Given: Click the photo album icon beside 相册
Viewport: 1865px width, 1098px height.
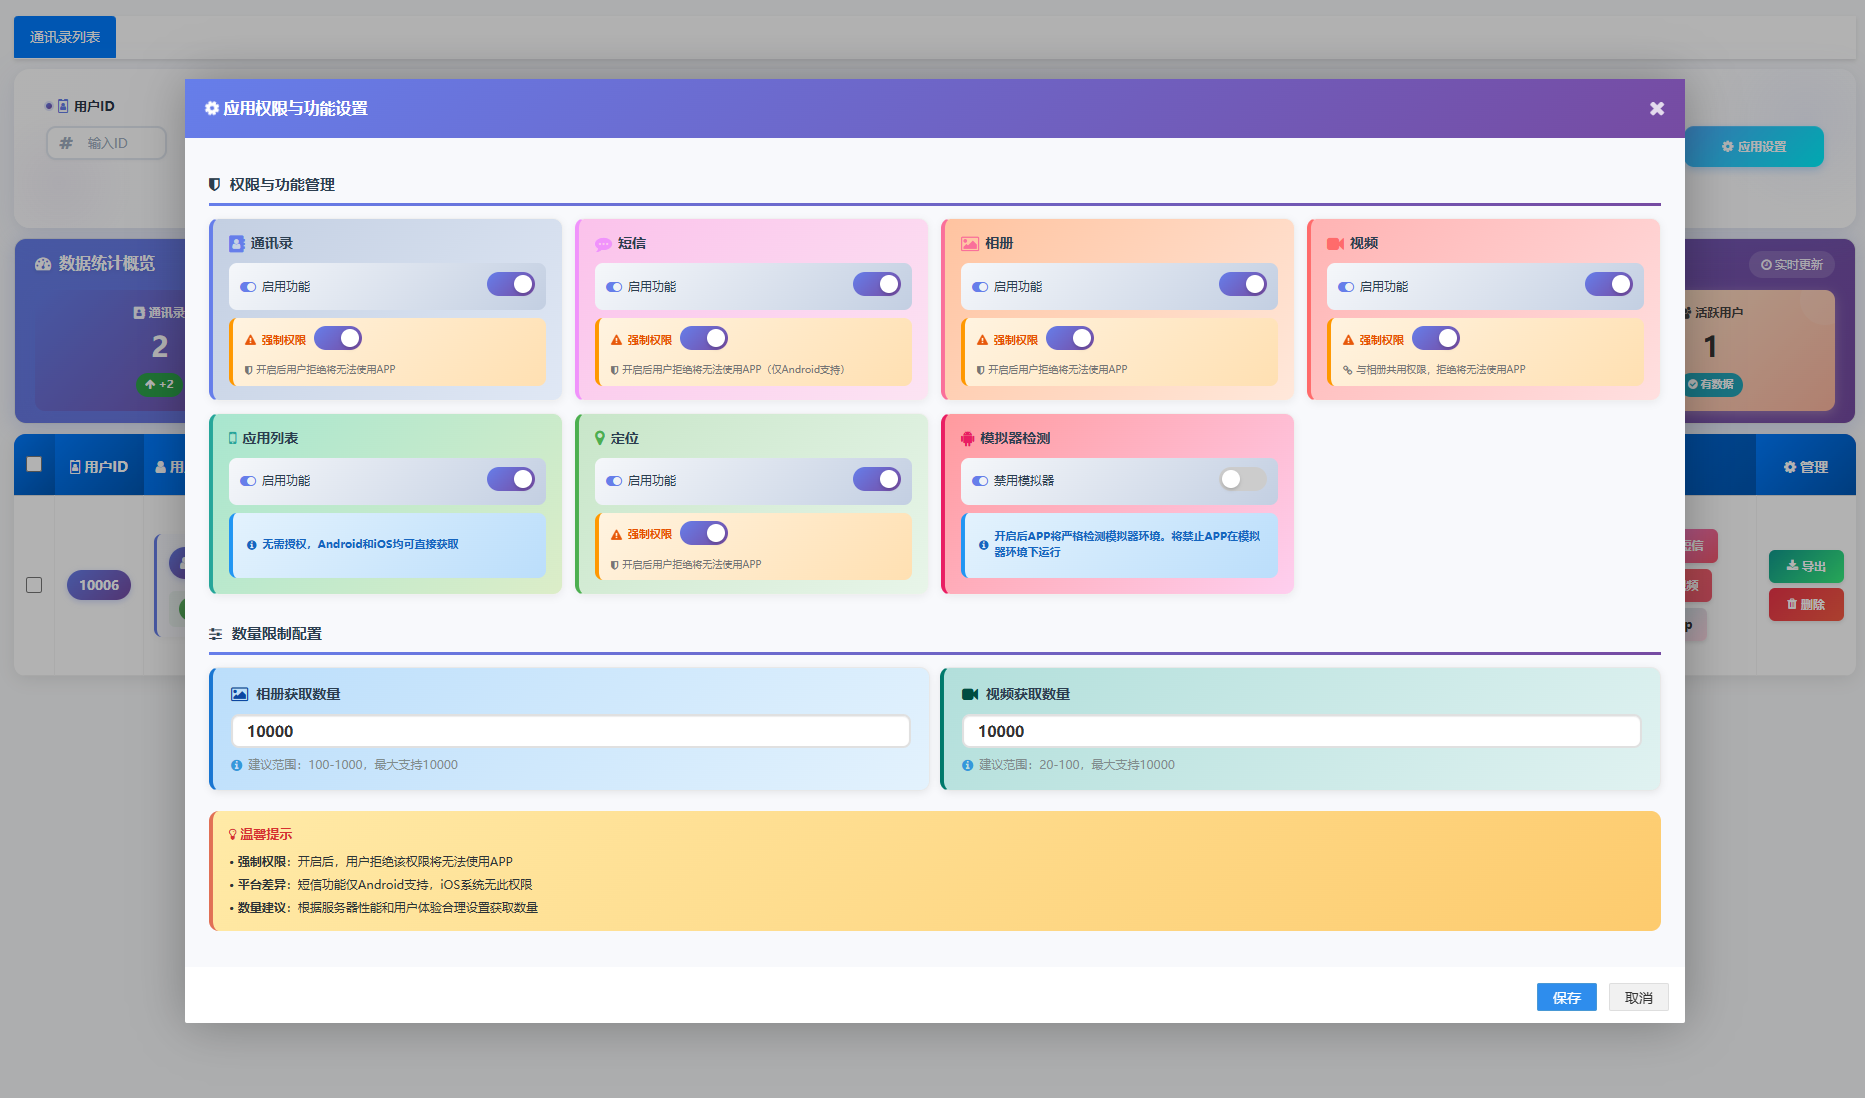Looking at the screenshot, I should point(969,244).
